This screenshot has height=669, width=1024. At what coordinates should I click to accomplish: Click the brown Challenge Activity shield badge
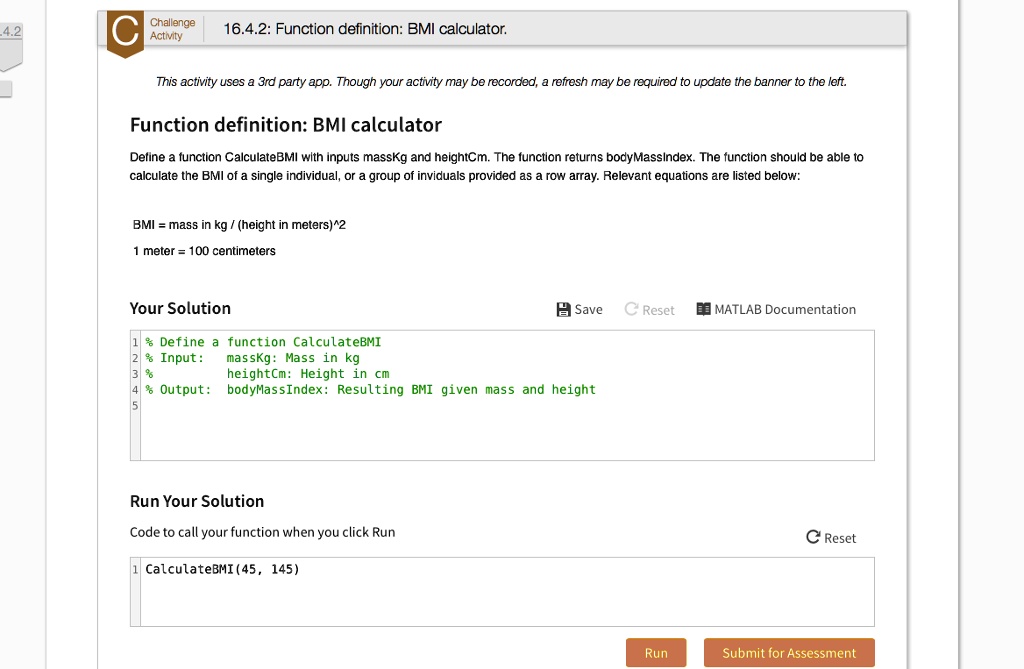pos(124,33)
